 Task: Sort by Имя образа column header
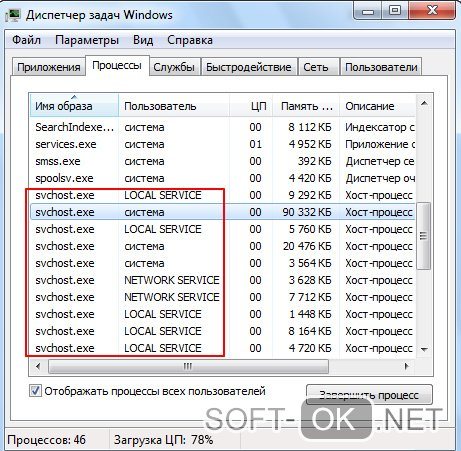[74, 106]
